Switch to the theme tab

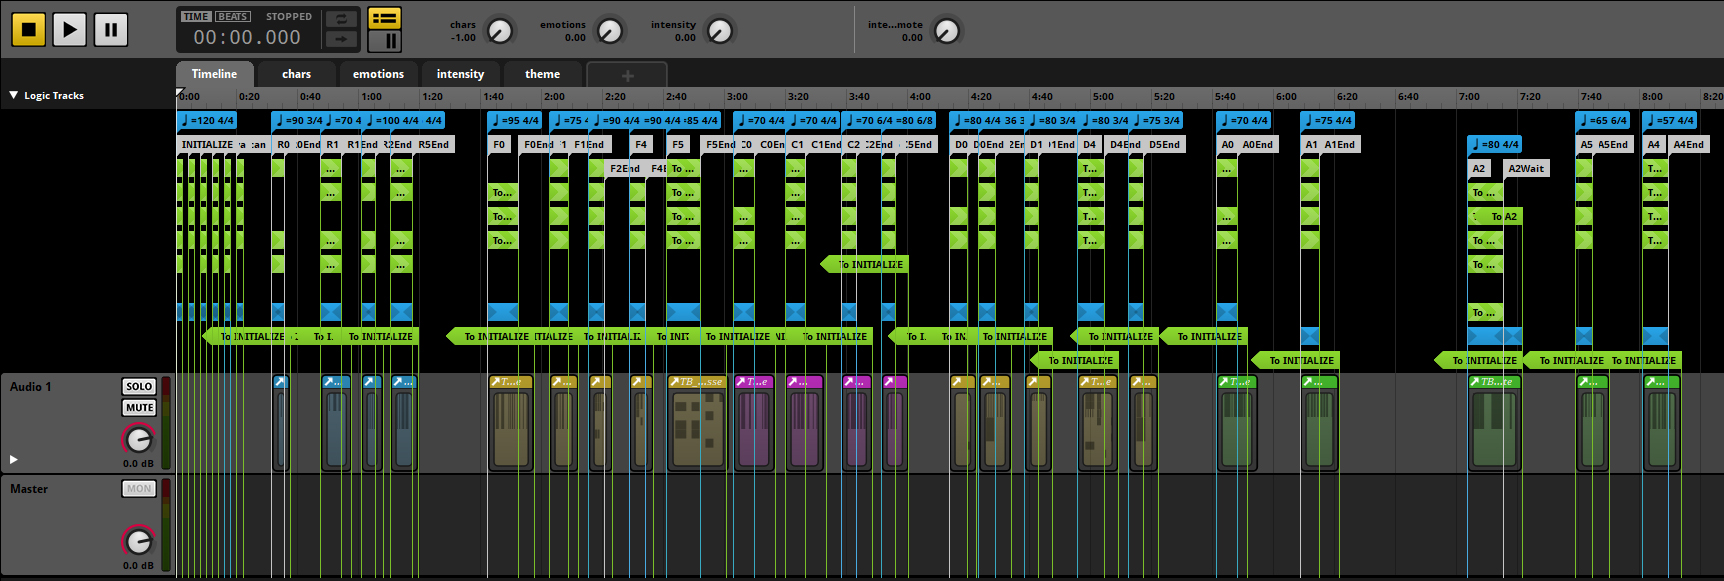point(542,74)
